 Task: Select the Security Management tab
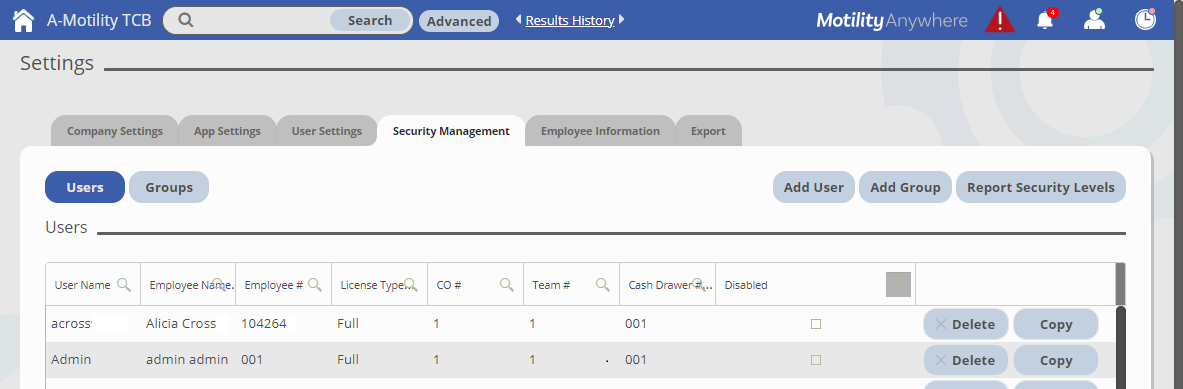point(451,130)
